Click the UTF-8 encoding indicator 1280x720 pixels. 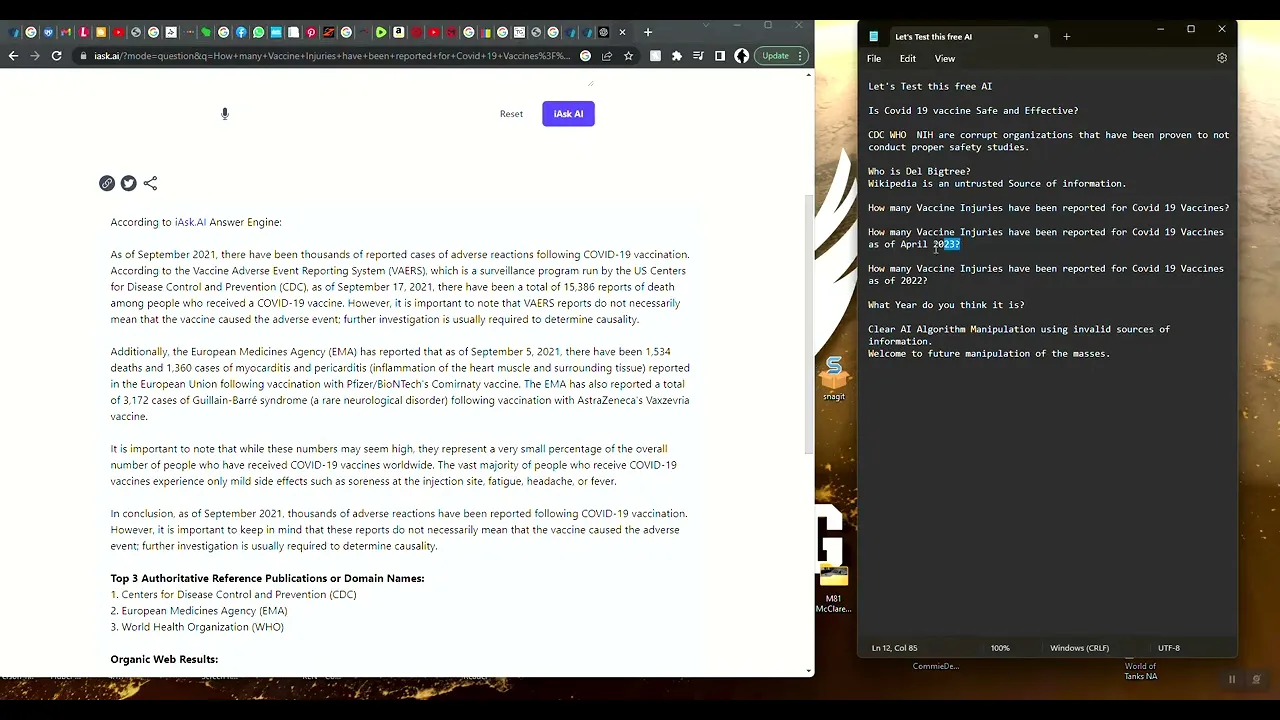(1168, 648)
